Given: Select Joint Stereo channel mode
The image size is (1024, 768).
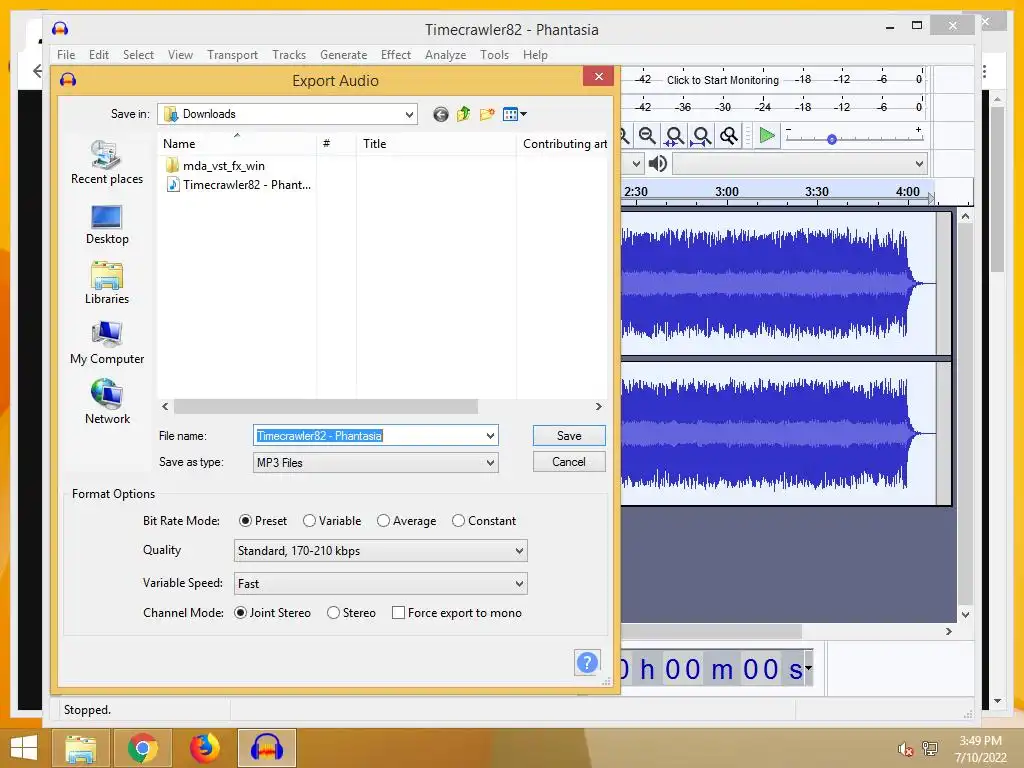Looking at the screenshot, I should pos(272,613).
